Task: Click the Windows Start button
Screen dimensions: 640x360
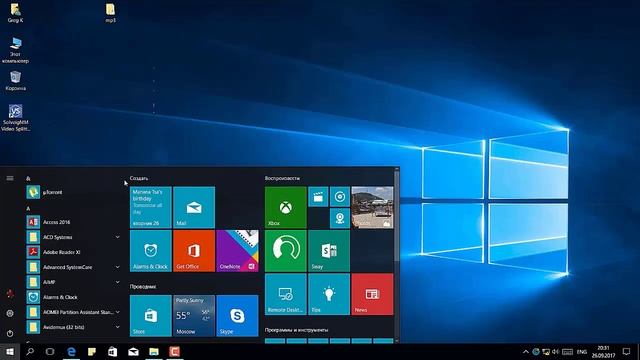Action: point(10,351)
